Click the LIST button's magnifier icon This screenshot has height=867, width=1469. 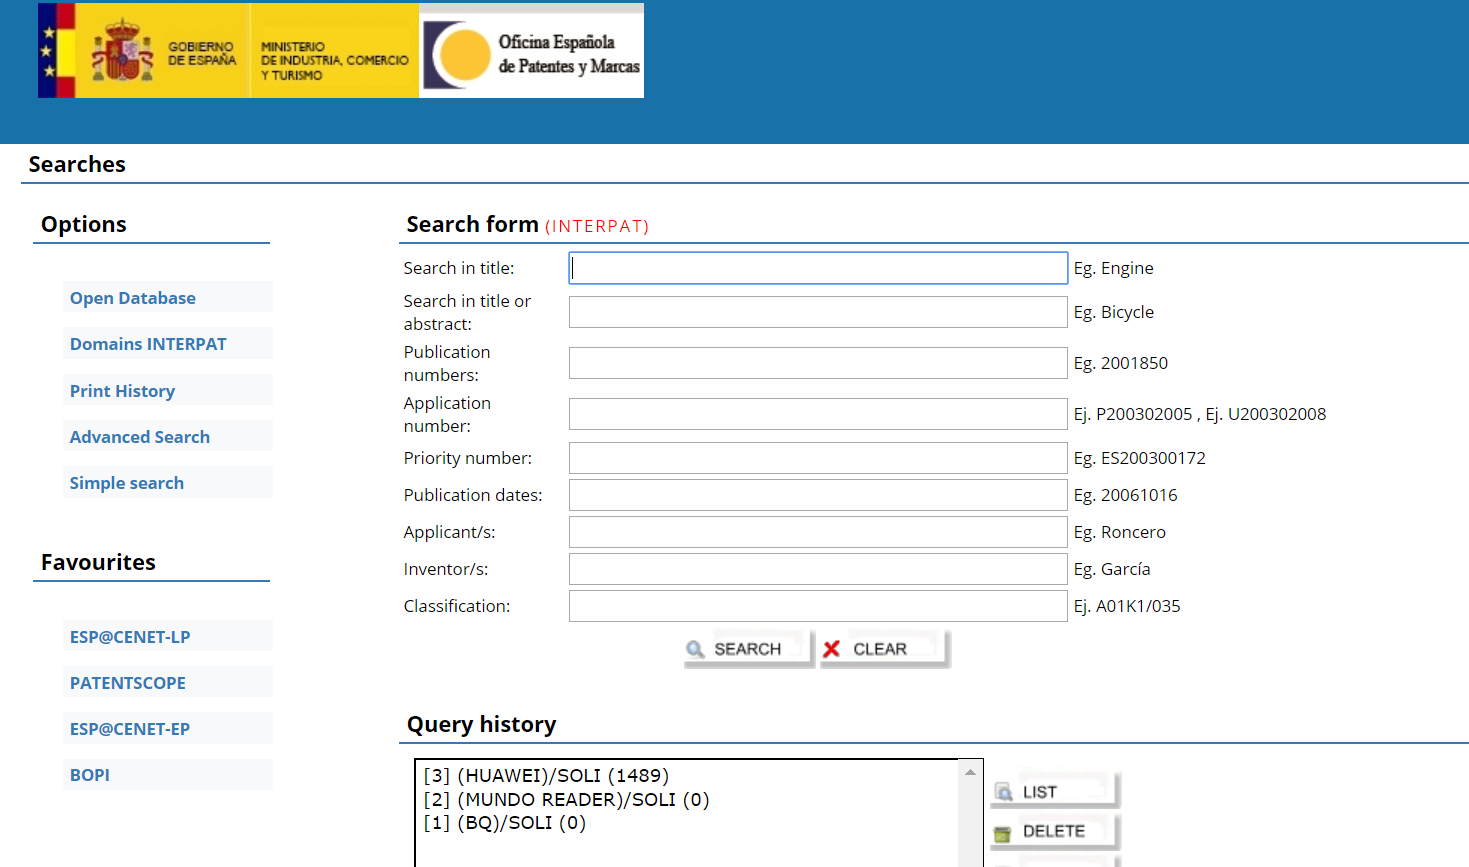1004,792
